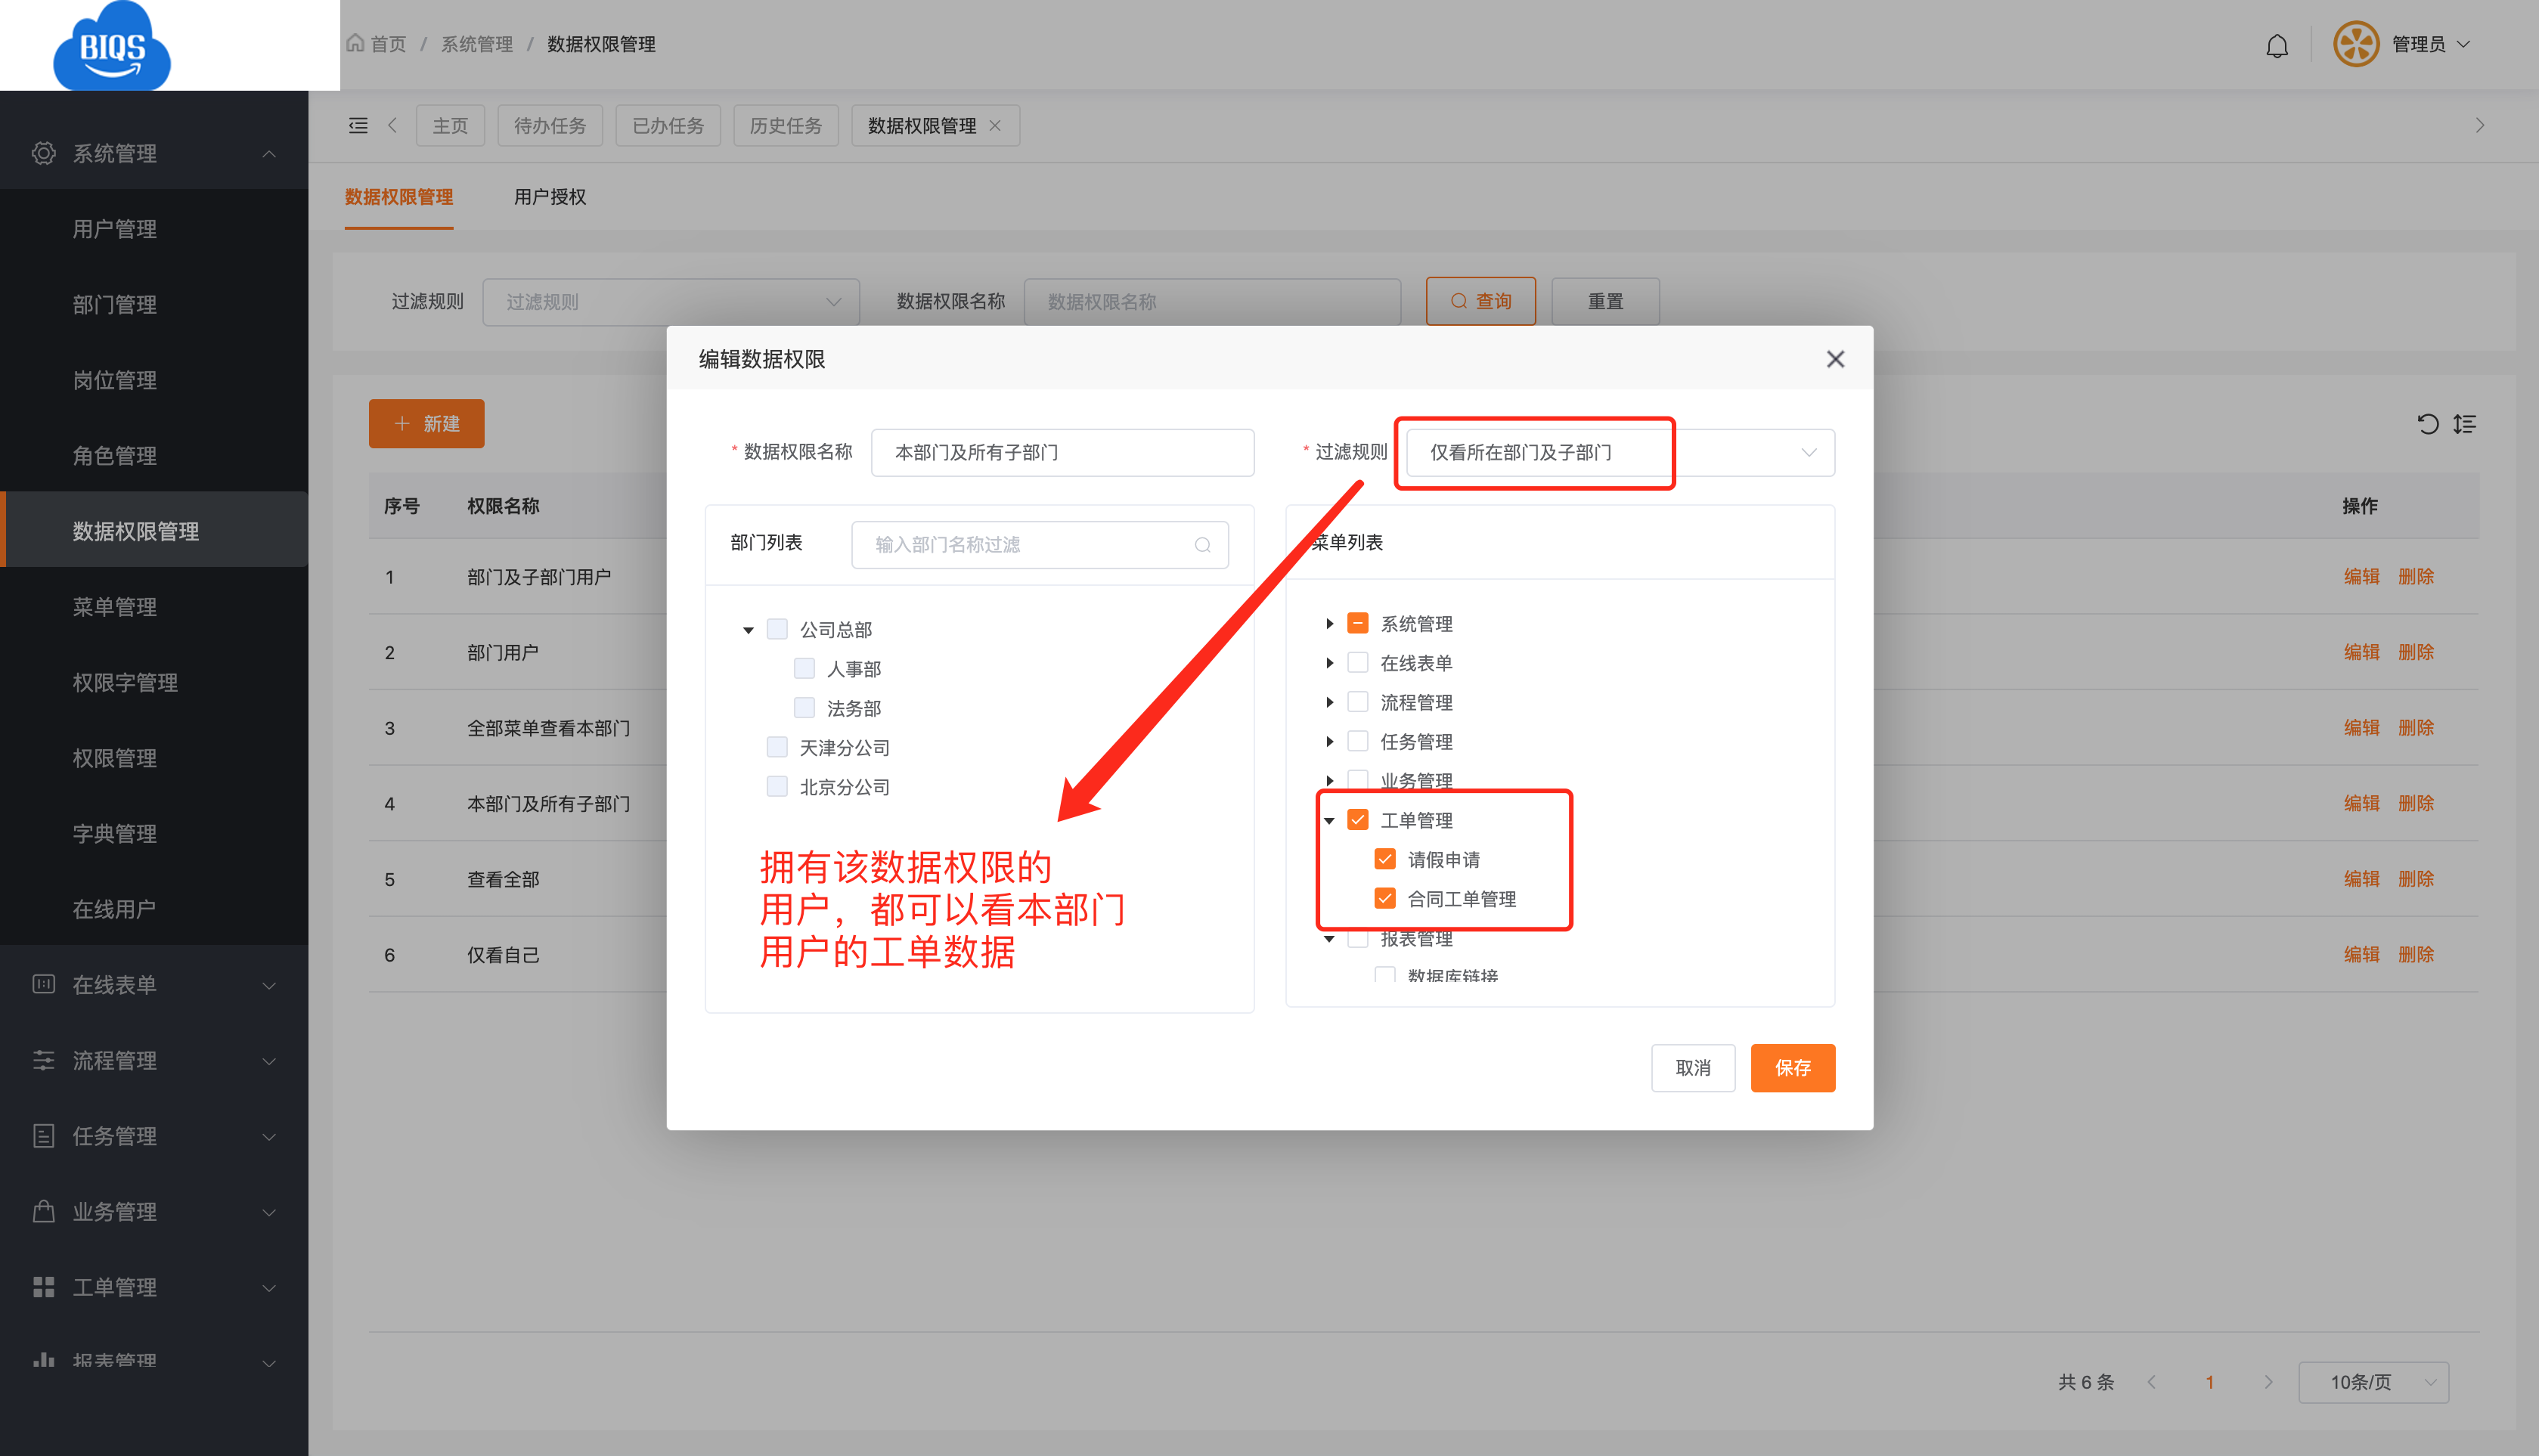The height and width of the screenshot is (1456, 2539).
Task: Check the 天津分公司 checkbox
Action: coord(777,747)
